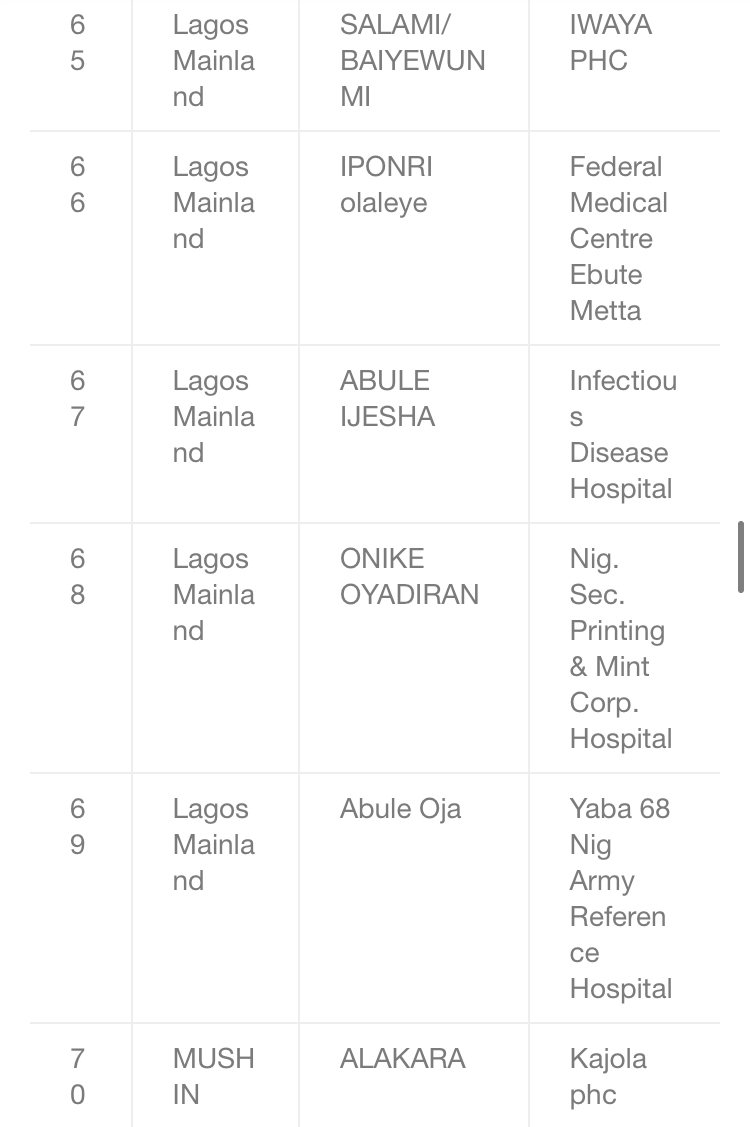Select the ALAKARA cell
Viewport: 750px width, 1127px height.
coord(413,1075)
